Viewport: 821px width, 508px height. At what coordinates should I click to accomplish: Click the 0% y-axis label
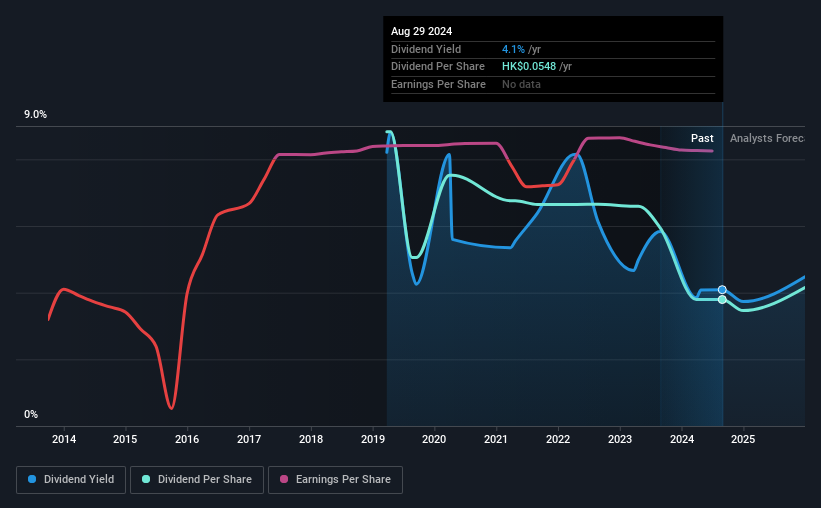tap(31, 414)
